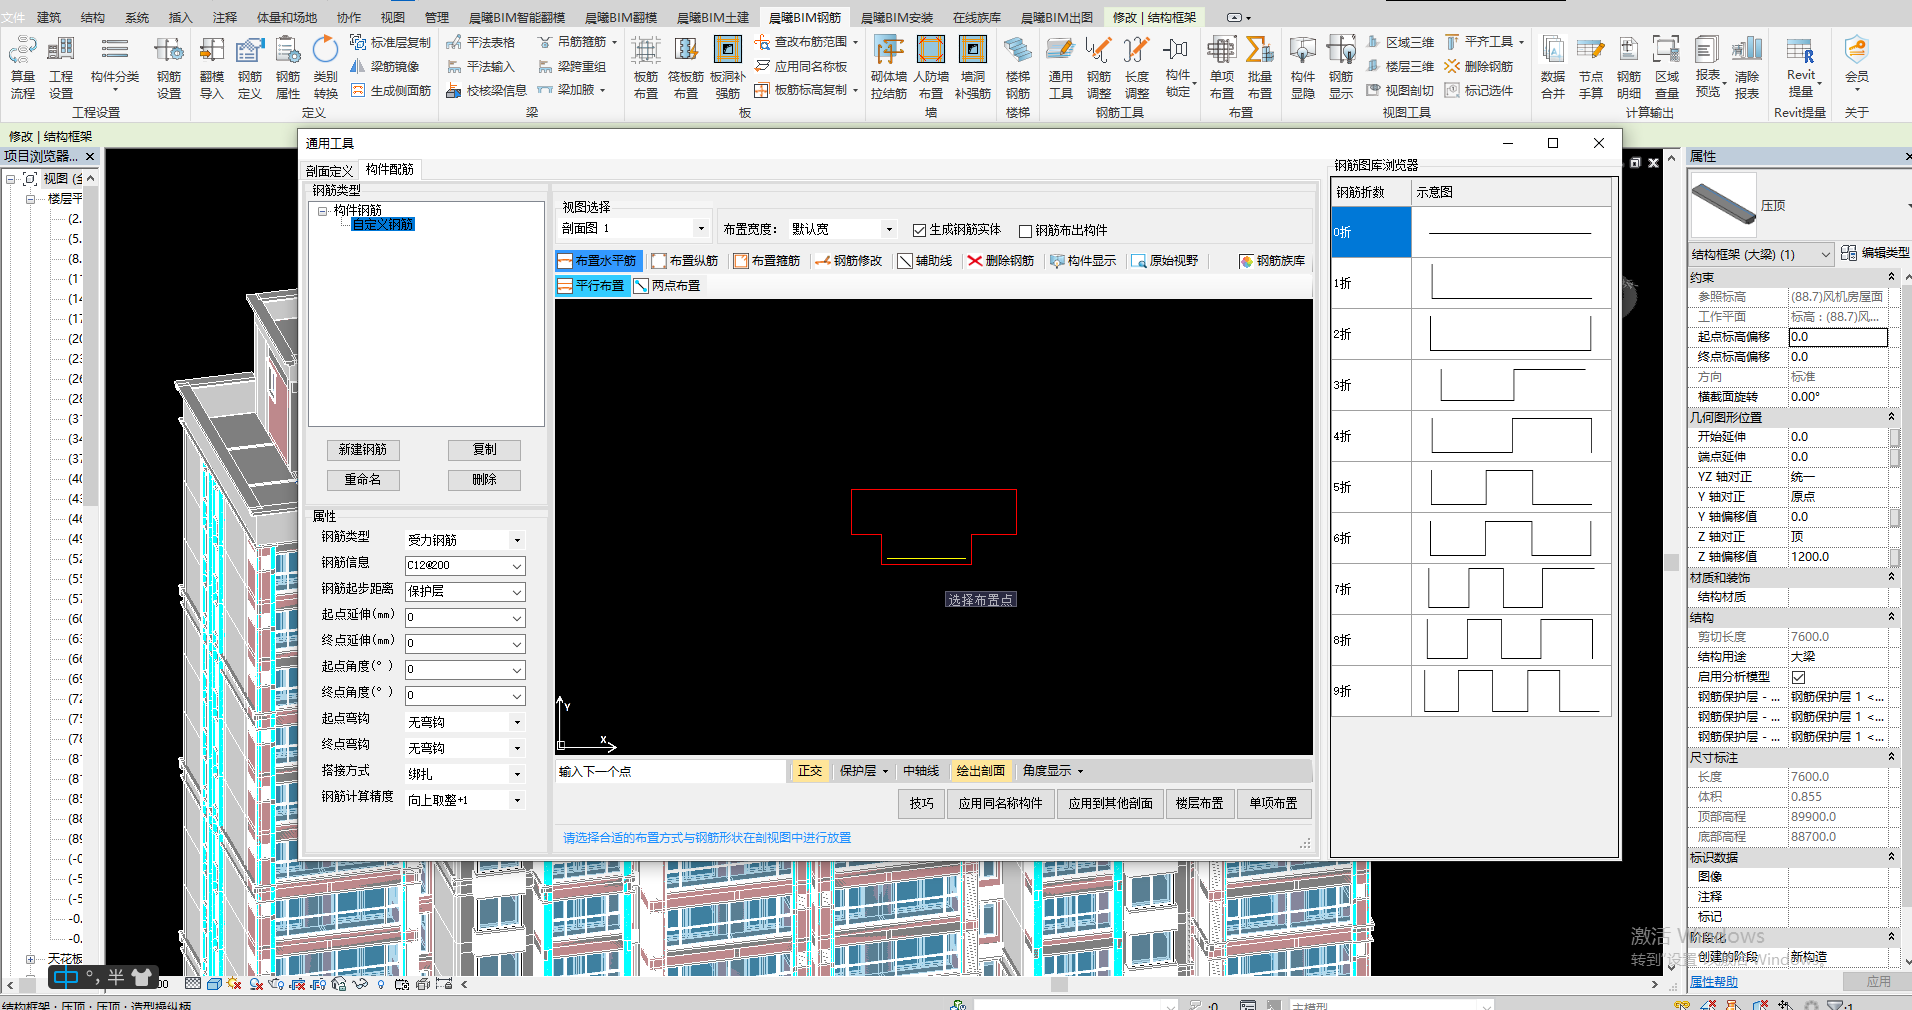1912x1010 pixels.
Task: Click the 重命名 button
Action: tap(363, 480)
